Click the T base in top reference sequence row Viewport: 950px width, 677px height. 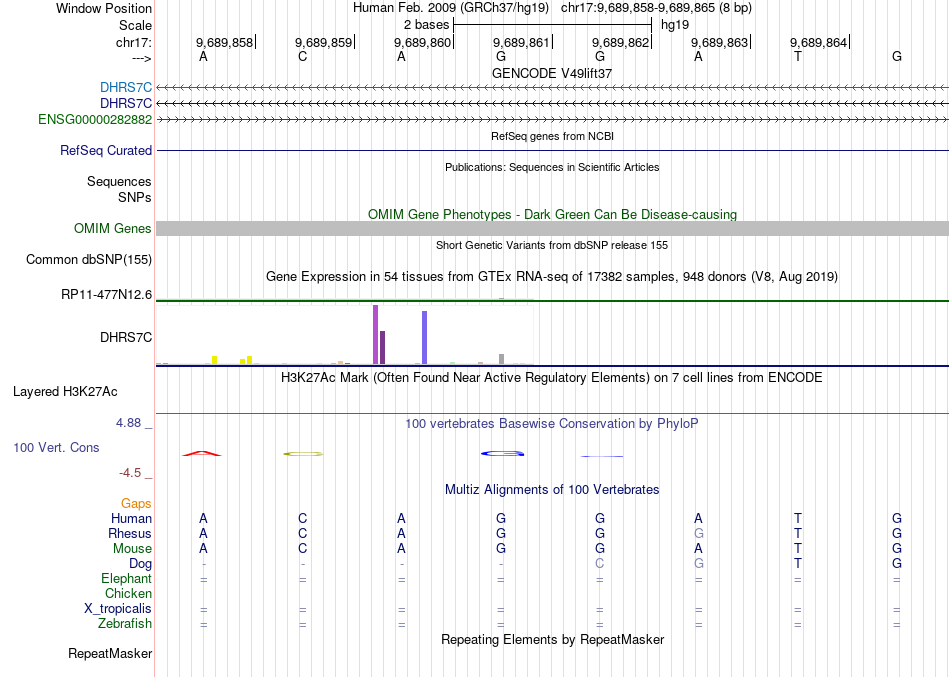click(797, 56)
